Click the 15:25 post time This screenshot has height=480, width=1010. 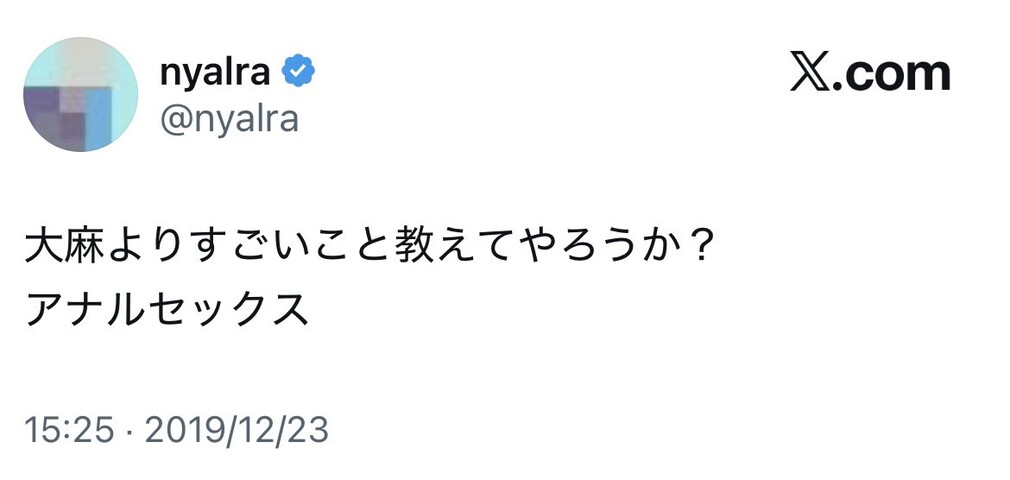tap(66, 432)
